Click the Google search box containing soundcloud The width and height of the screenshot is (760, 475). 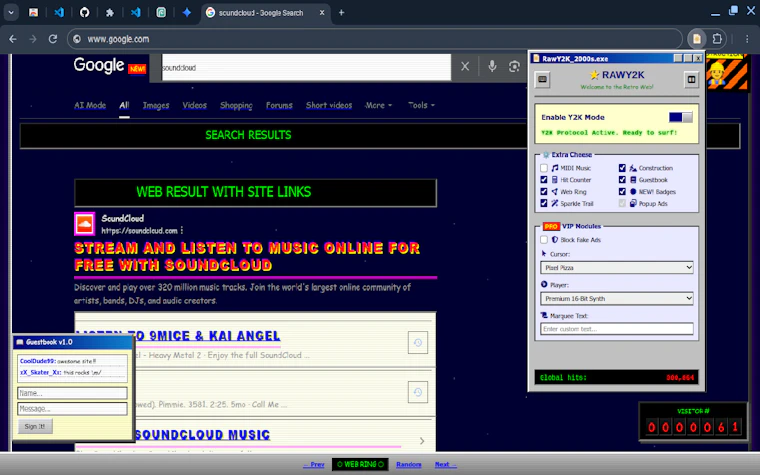306,67
